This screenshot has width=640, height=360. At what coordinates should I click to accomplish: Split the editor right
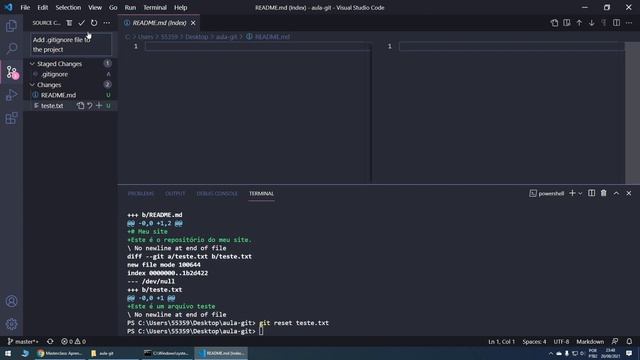(616, 23)
